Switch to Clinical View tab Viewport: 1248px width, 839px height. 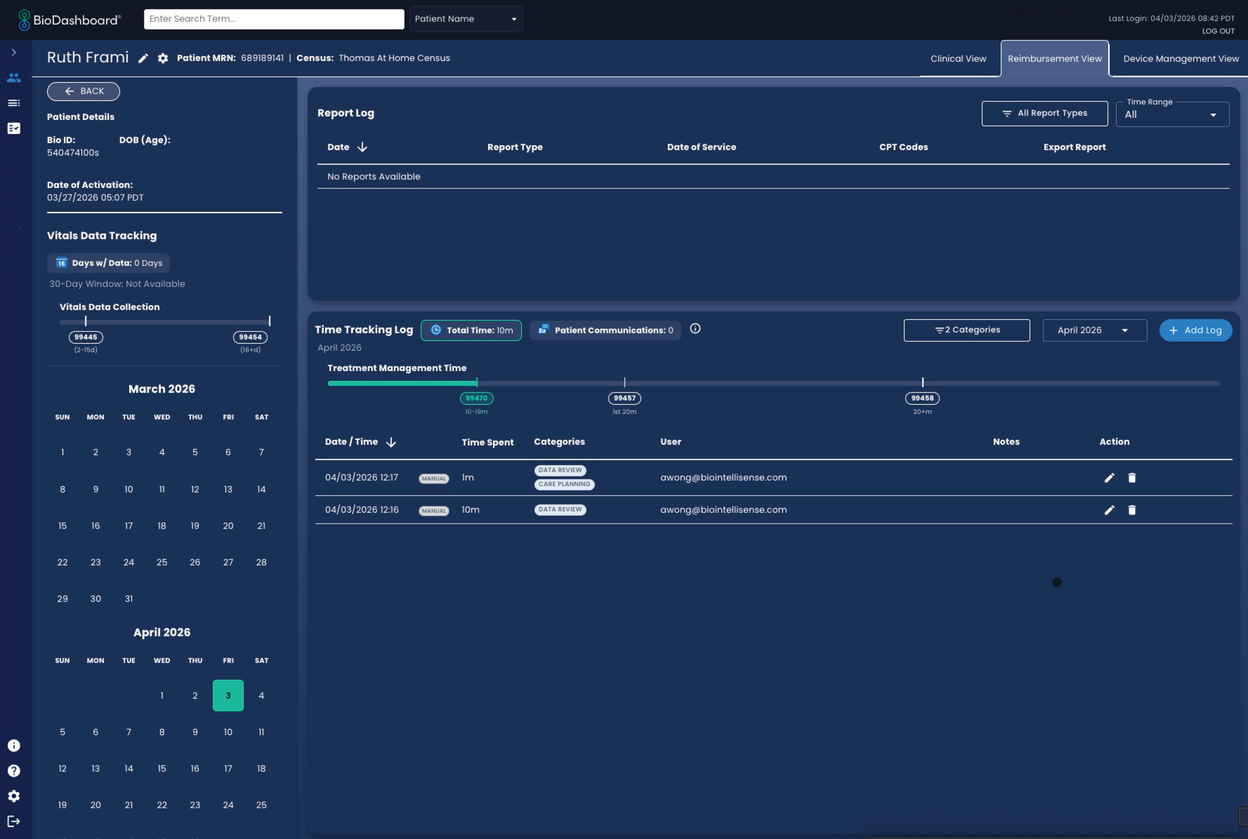click(958, 59)
